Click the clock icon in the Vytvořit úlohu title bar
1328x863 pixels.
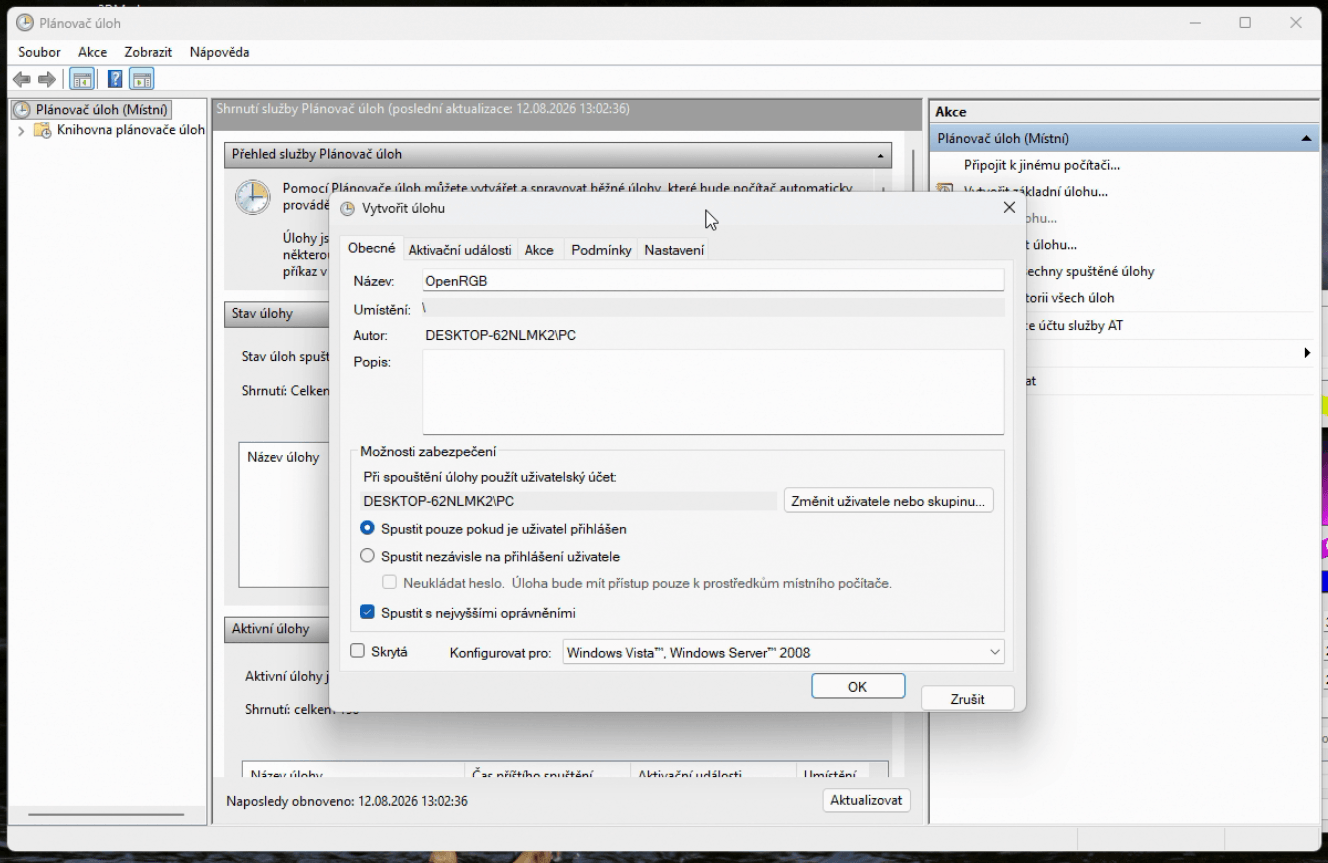tap(348, 209)
